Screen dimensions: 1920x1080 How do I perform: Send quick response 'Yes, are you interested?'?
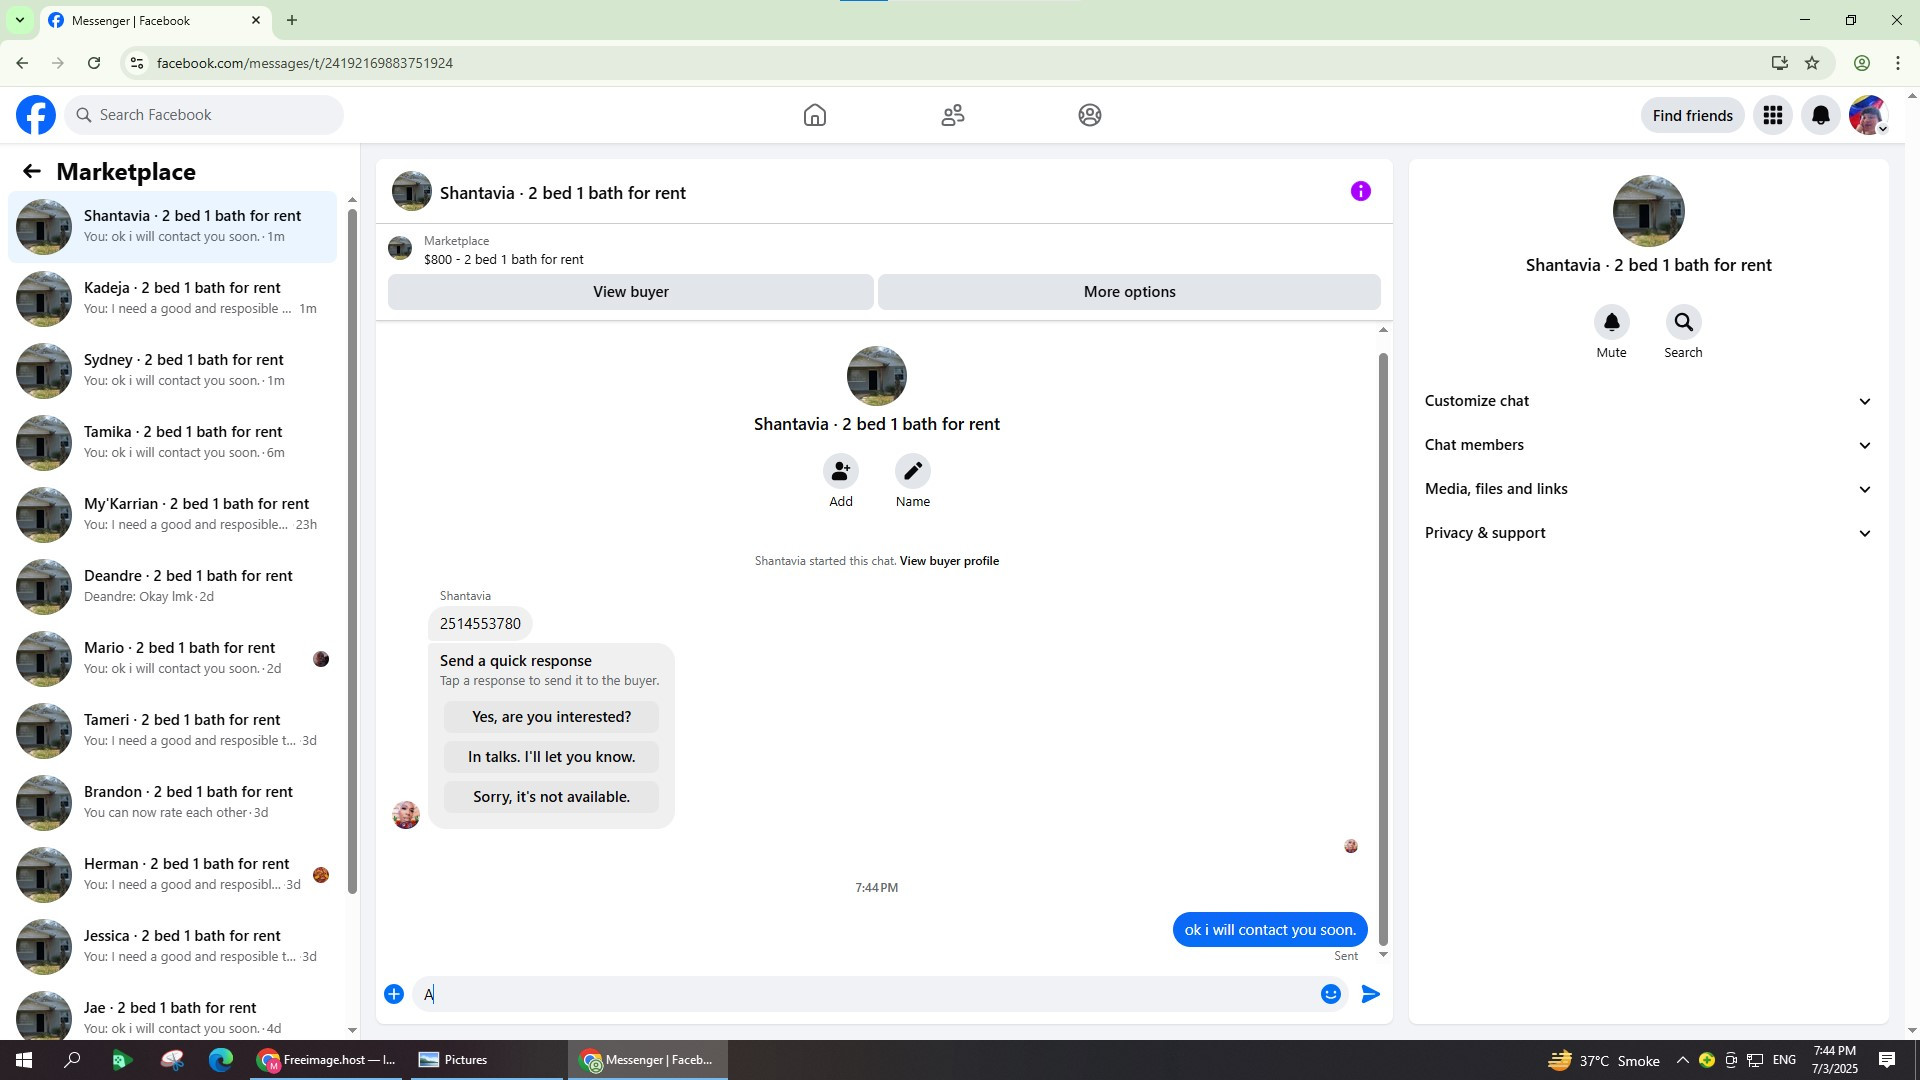(x=551, y=717)
